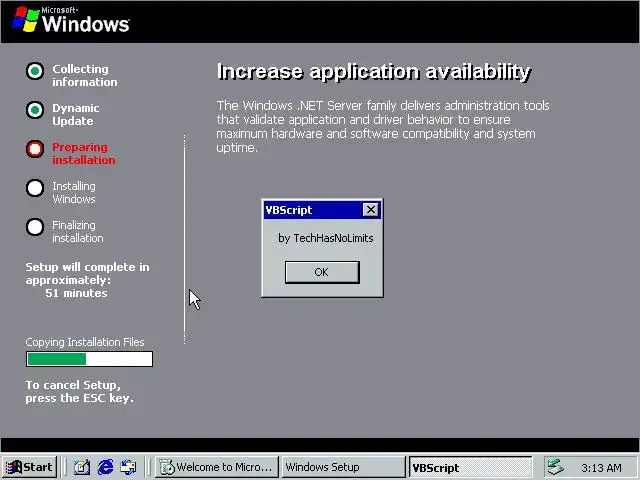Image resolution: width=640 pixels, height=480 pixels.
Task: Click the Microsoft Windows logo
Action: 71,20
